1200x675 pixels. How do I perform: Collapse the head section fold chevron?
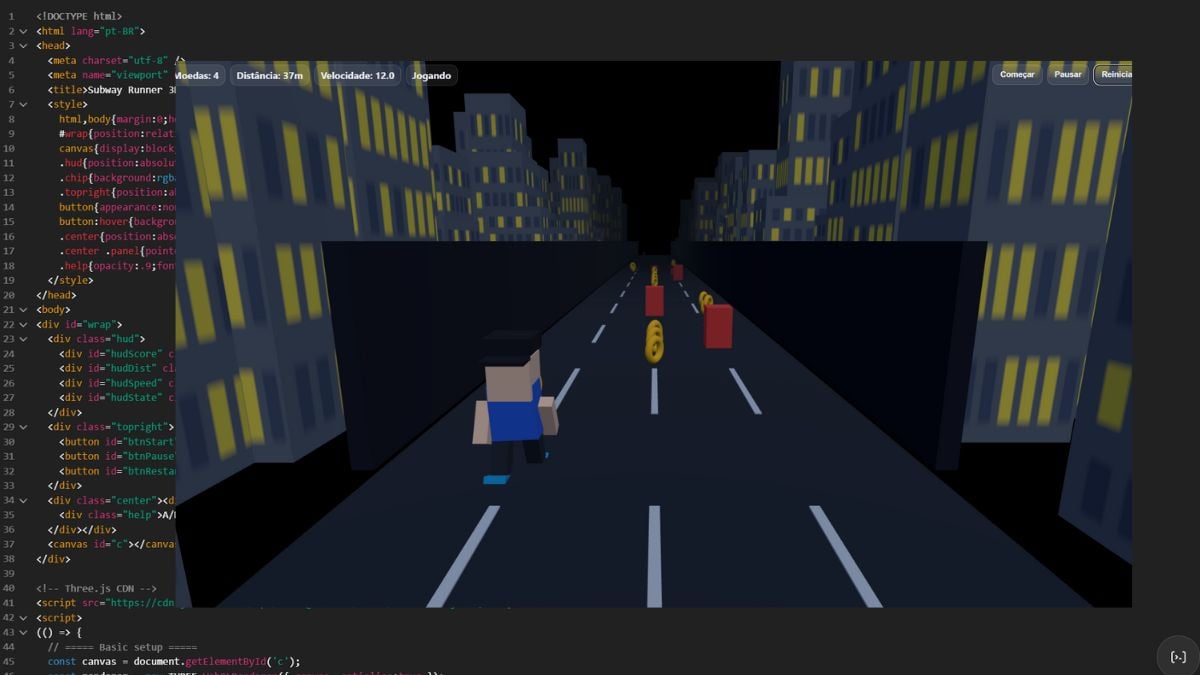point(23,46)
